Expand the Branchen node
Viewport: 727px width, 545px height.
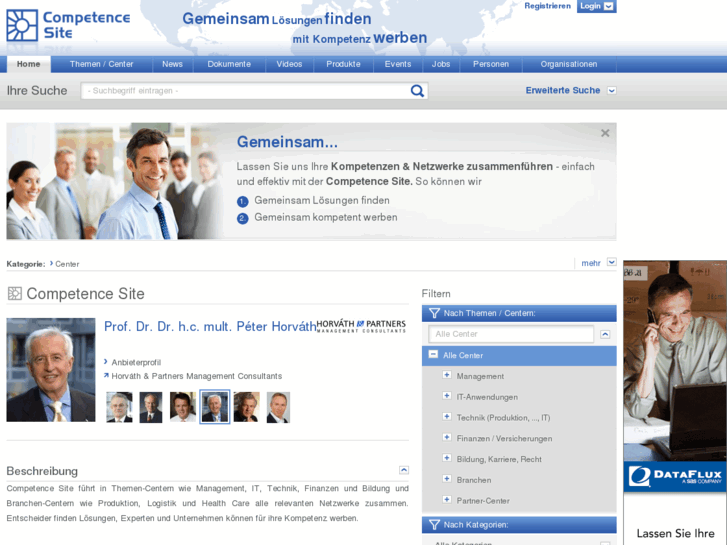click(447, 479)
